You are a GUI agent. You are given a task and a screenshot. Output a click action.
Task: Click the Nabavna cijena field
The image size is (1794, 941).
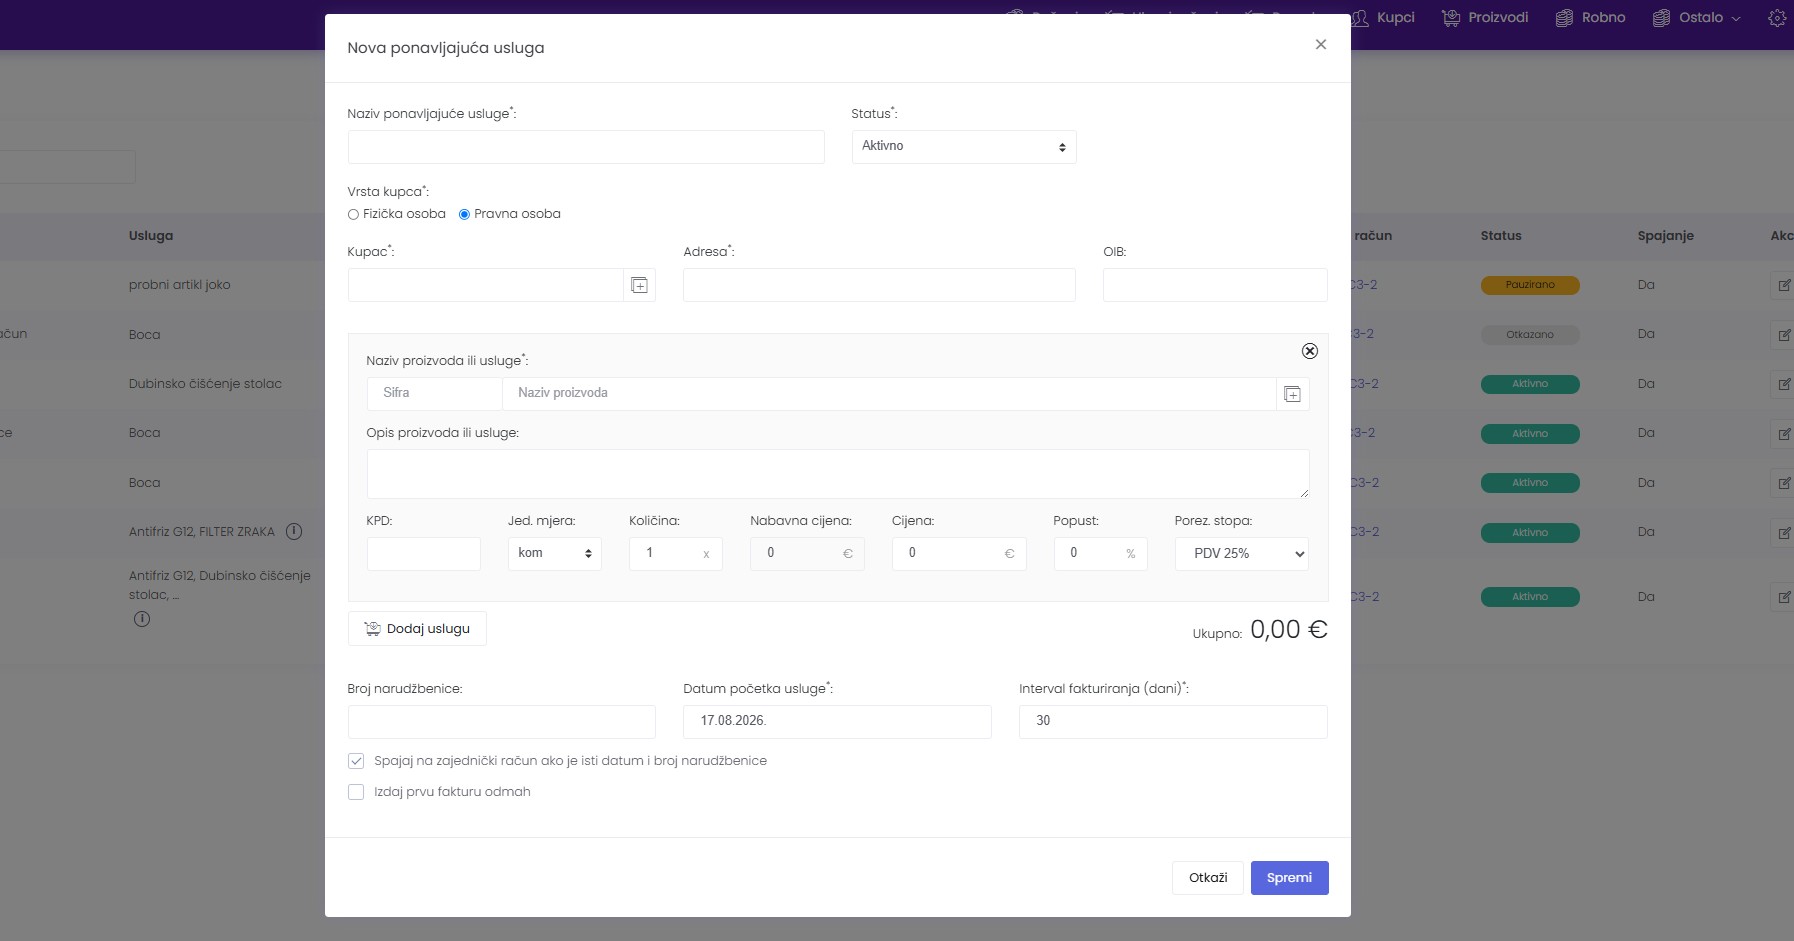coord(807,554)
